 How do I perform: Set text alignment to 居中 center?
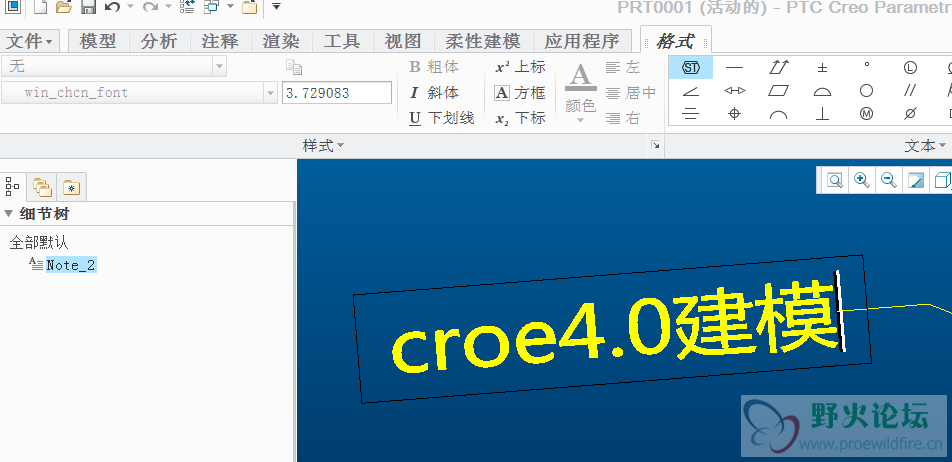(x=631, y=93)
